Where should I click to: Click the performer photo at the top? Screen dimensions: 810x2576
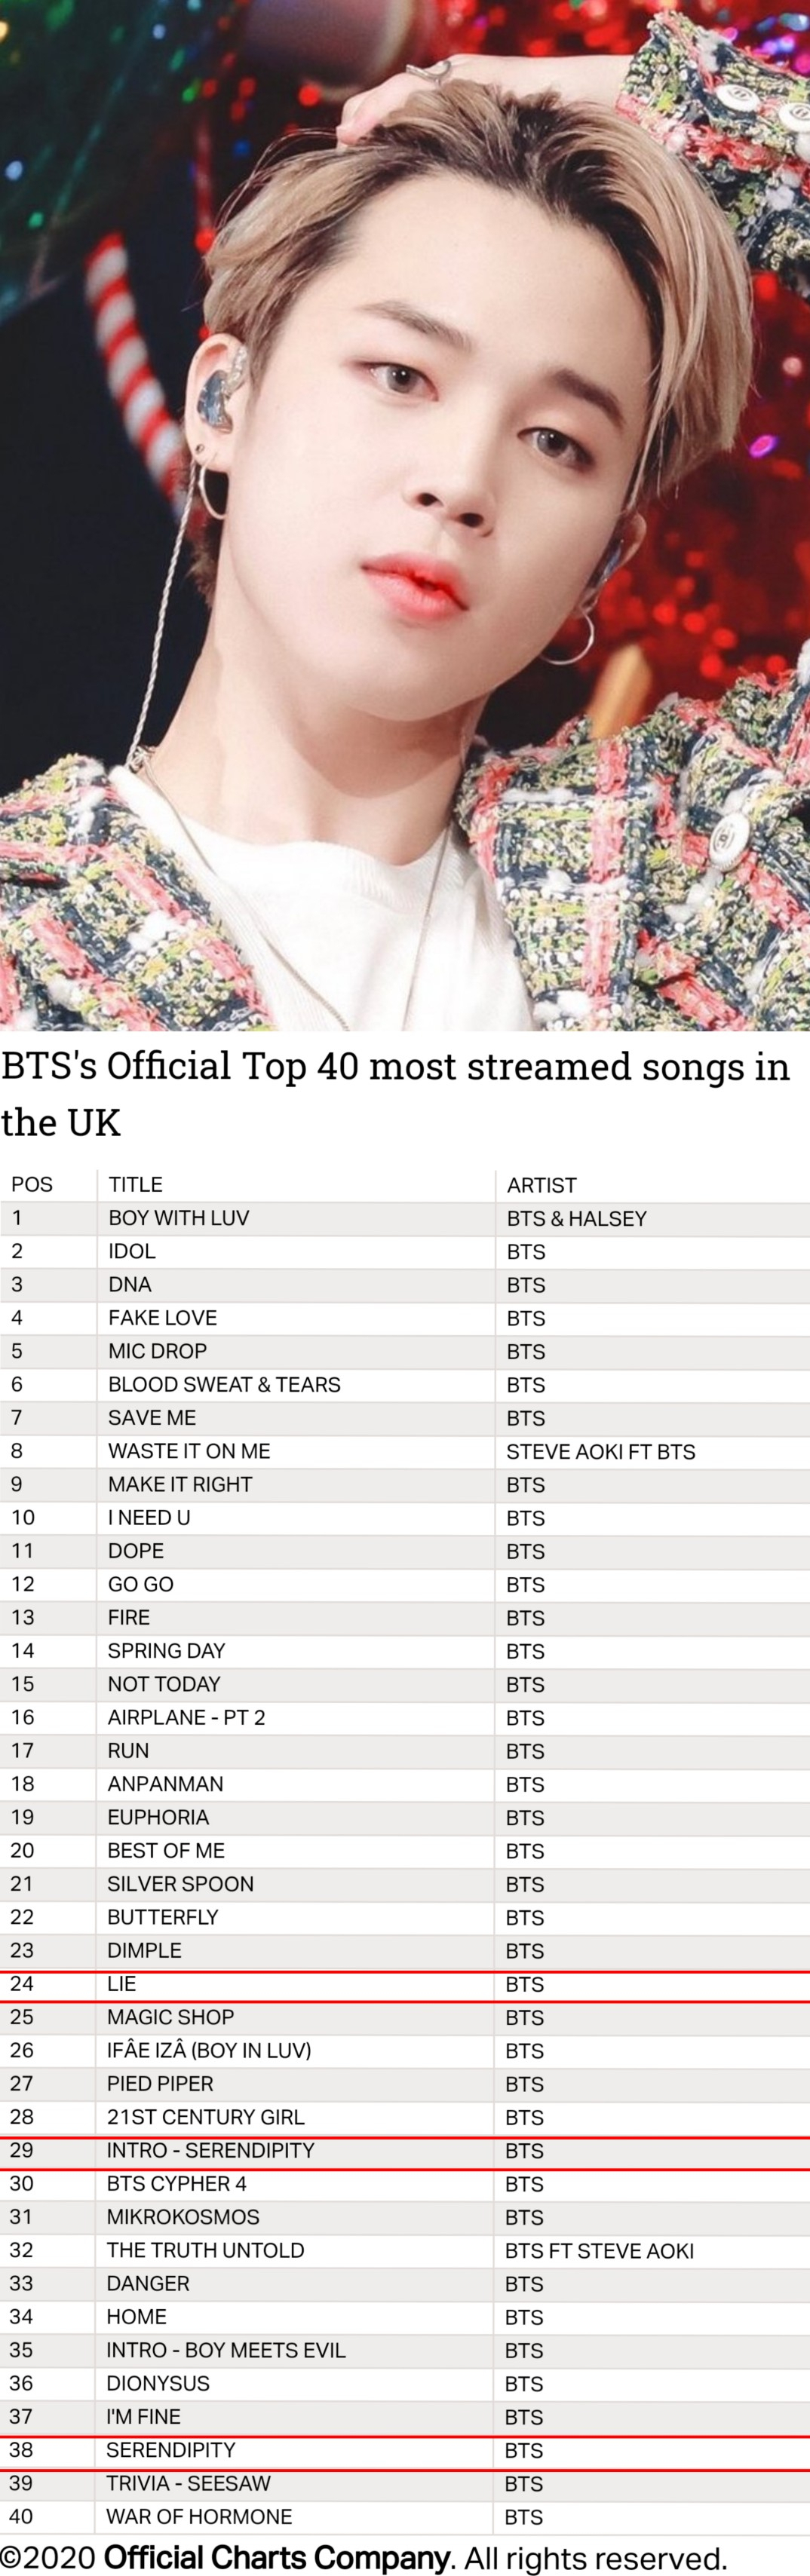point(405,515)
